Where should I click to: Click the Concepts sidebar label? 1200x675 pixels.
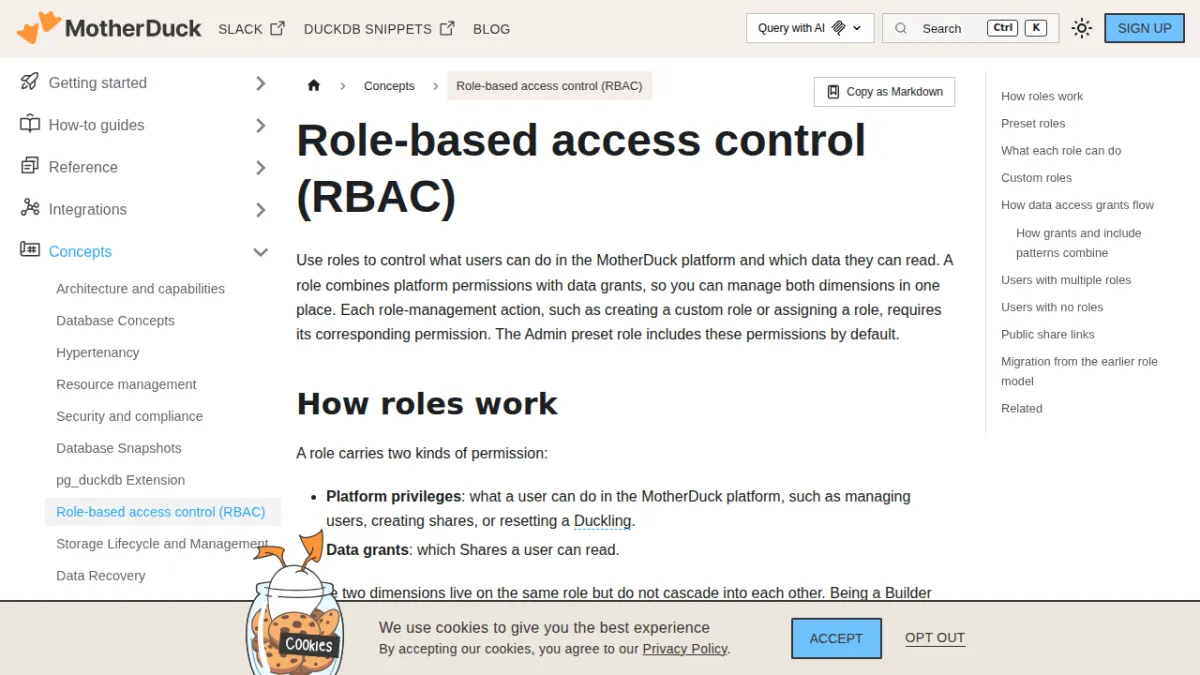point(80,252)
